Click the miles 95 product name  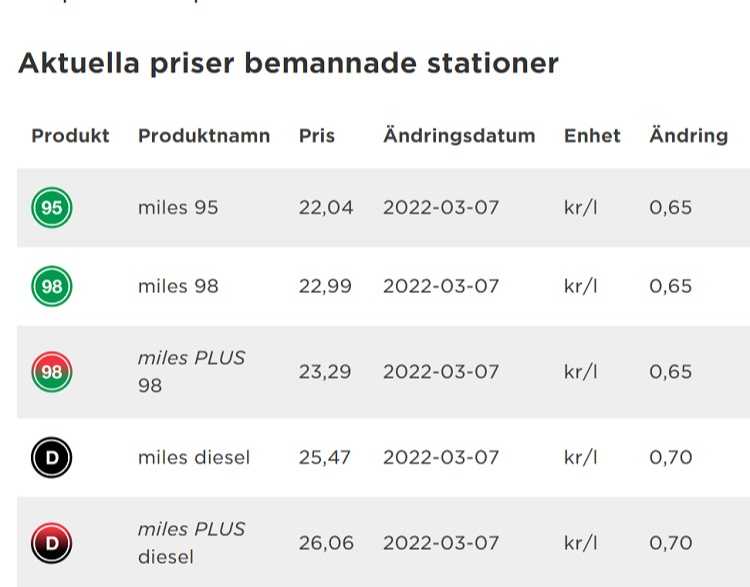coord(178,208)
